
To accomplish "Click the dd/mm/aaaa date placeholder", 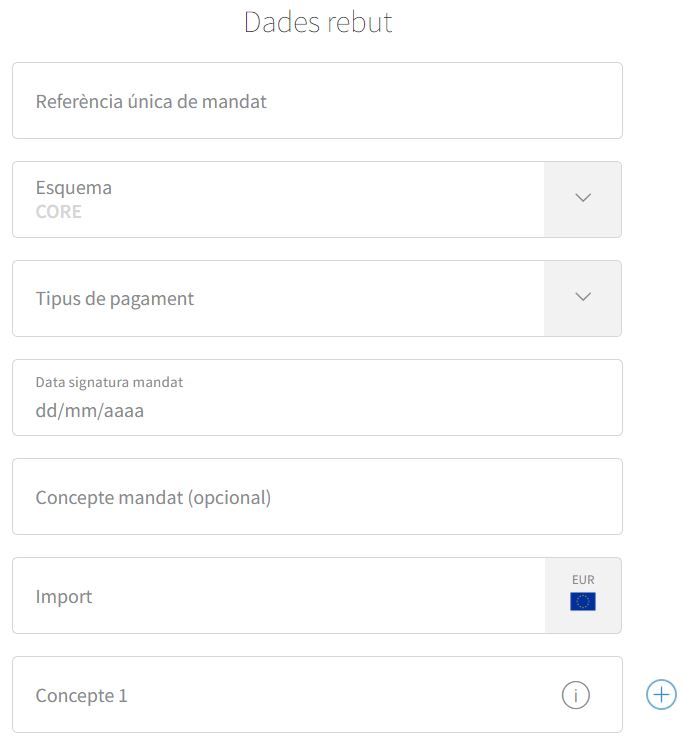I will [x=90, y=411].
